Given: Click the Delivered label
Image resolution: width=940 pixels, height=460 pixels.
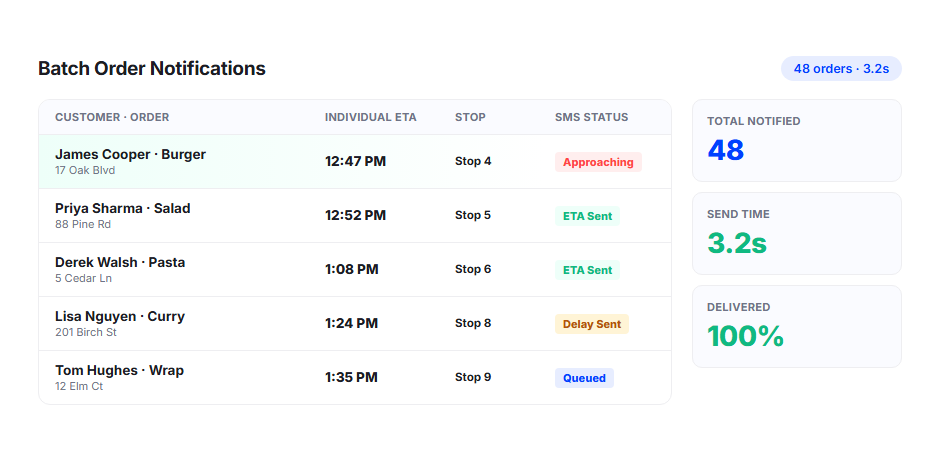Looking at the screenshot, I should [739, 307].
